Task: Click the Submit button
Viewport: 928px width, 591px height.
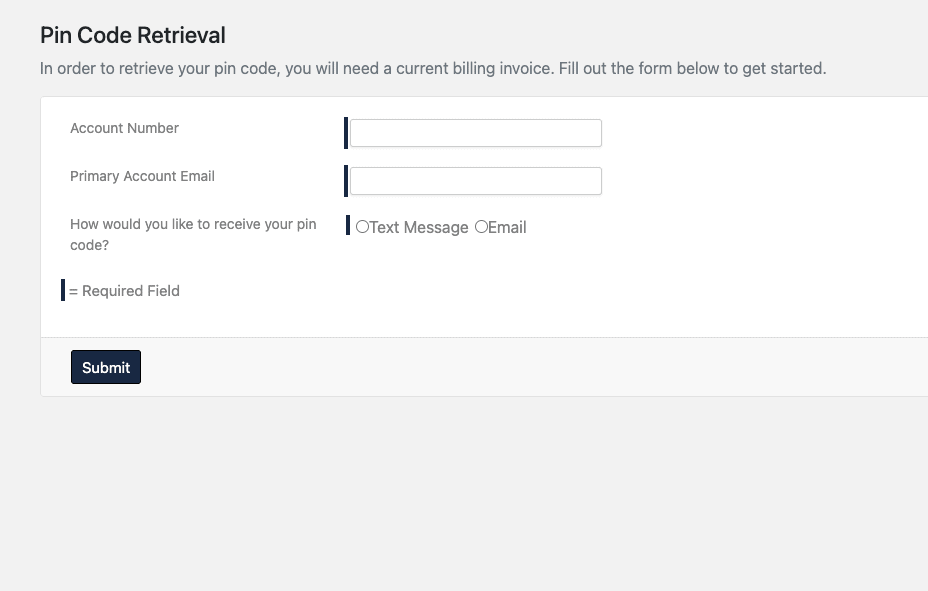Action: [x=106, y=367]
